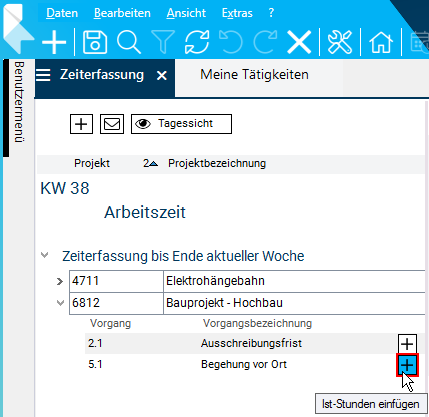
Task: Click the redo arrow toolbar icon
Action: [265, 42]
